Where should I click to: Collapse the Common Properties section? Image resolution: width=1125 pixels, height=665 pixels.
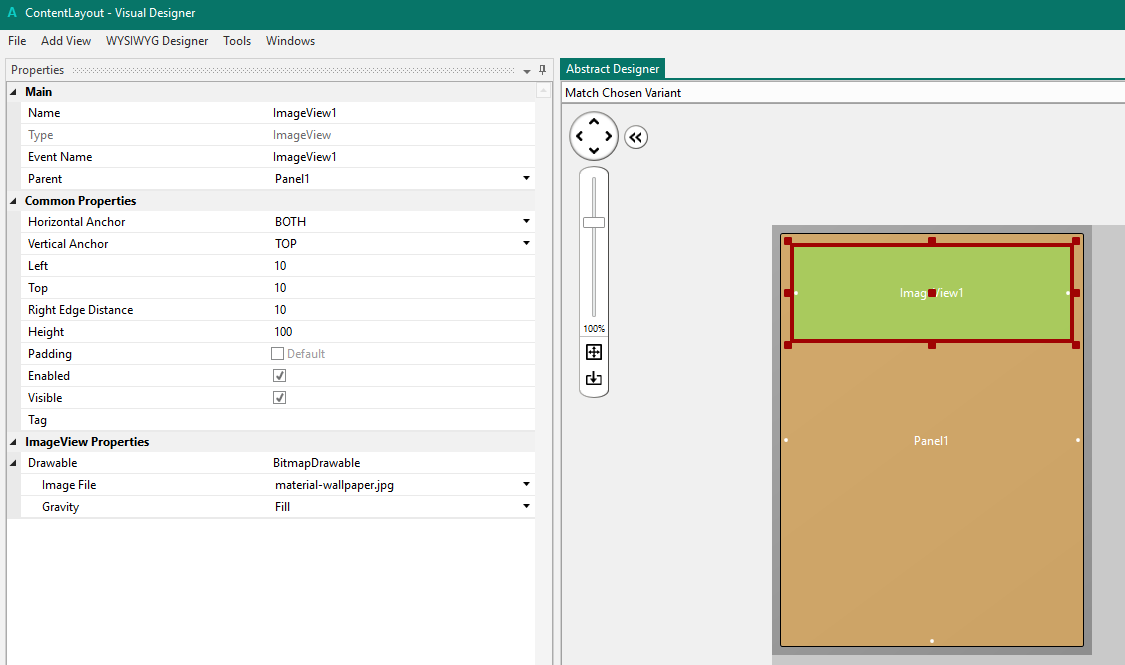coord(14,201)
